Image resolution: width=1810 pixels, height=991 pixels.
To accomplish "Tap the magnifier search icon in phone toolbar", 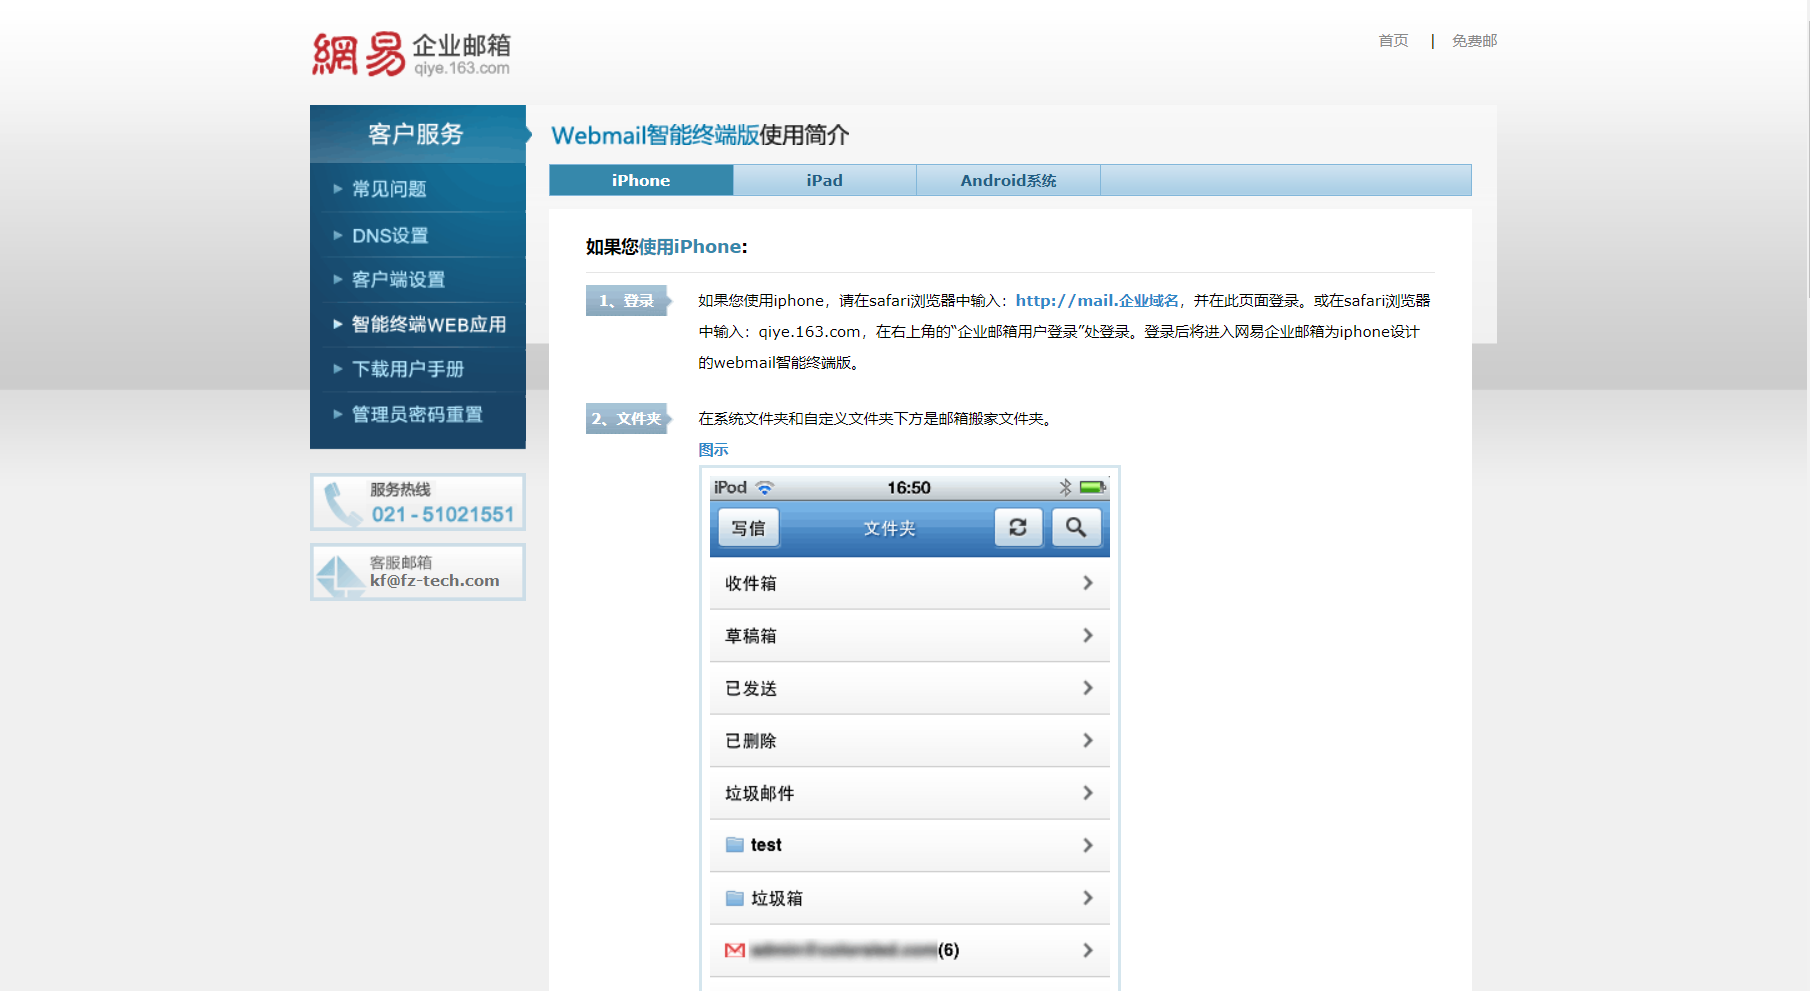I will [x=1076, y=527].
